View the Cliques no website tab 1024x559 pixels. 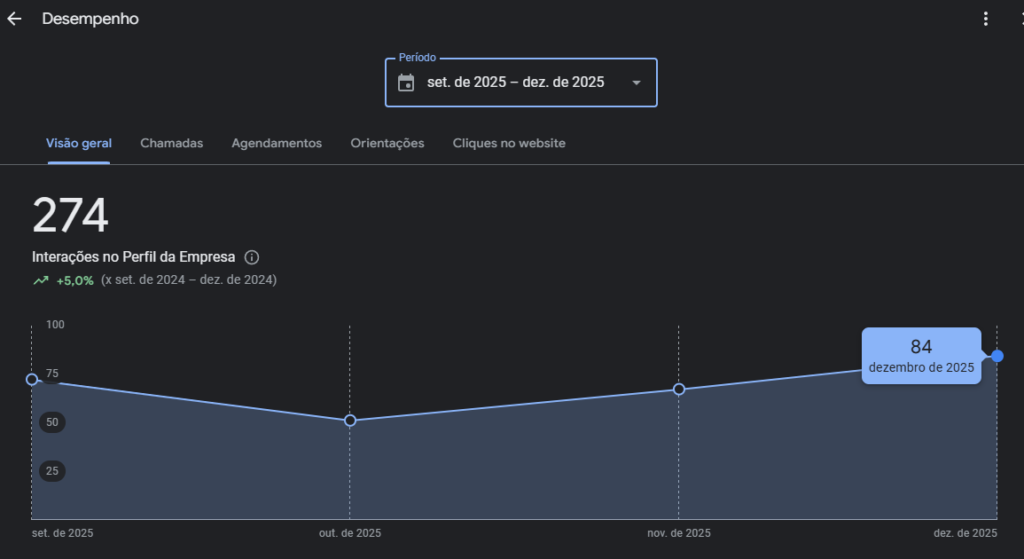(x=509, y=143)
